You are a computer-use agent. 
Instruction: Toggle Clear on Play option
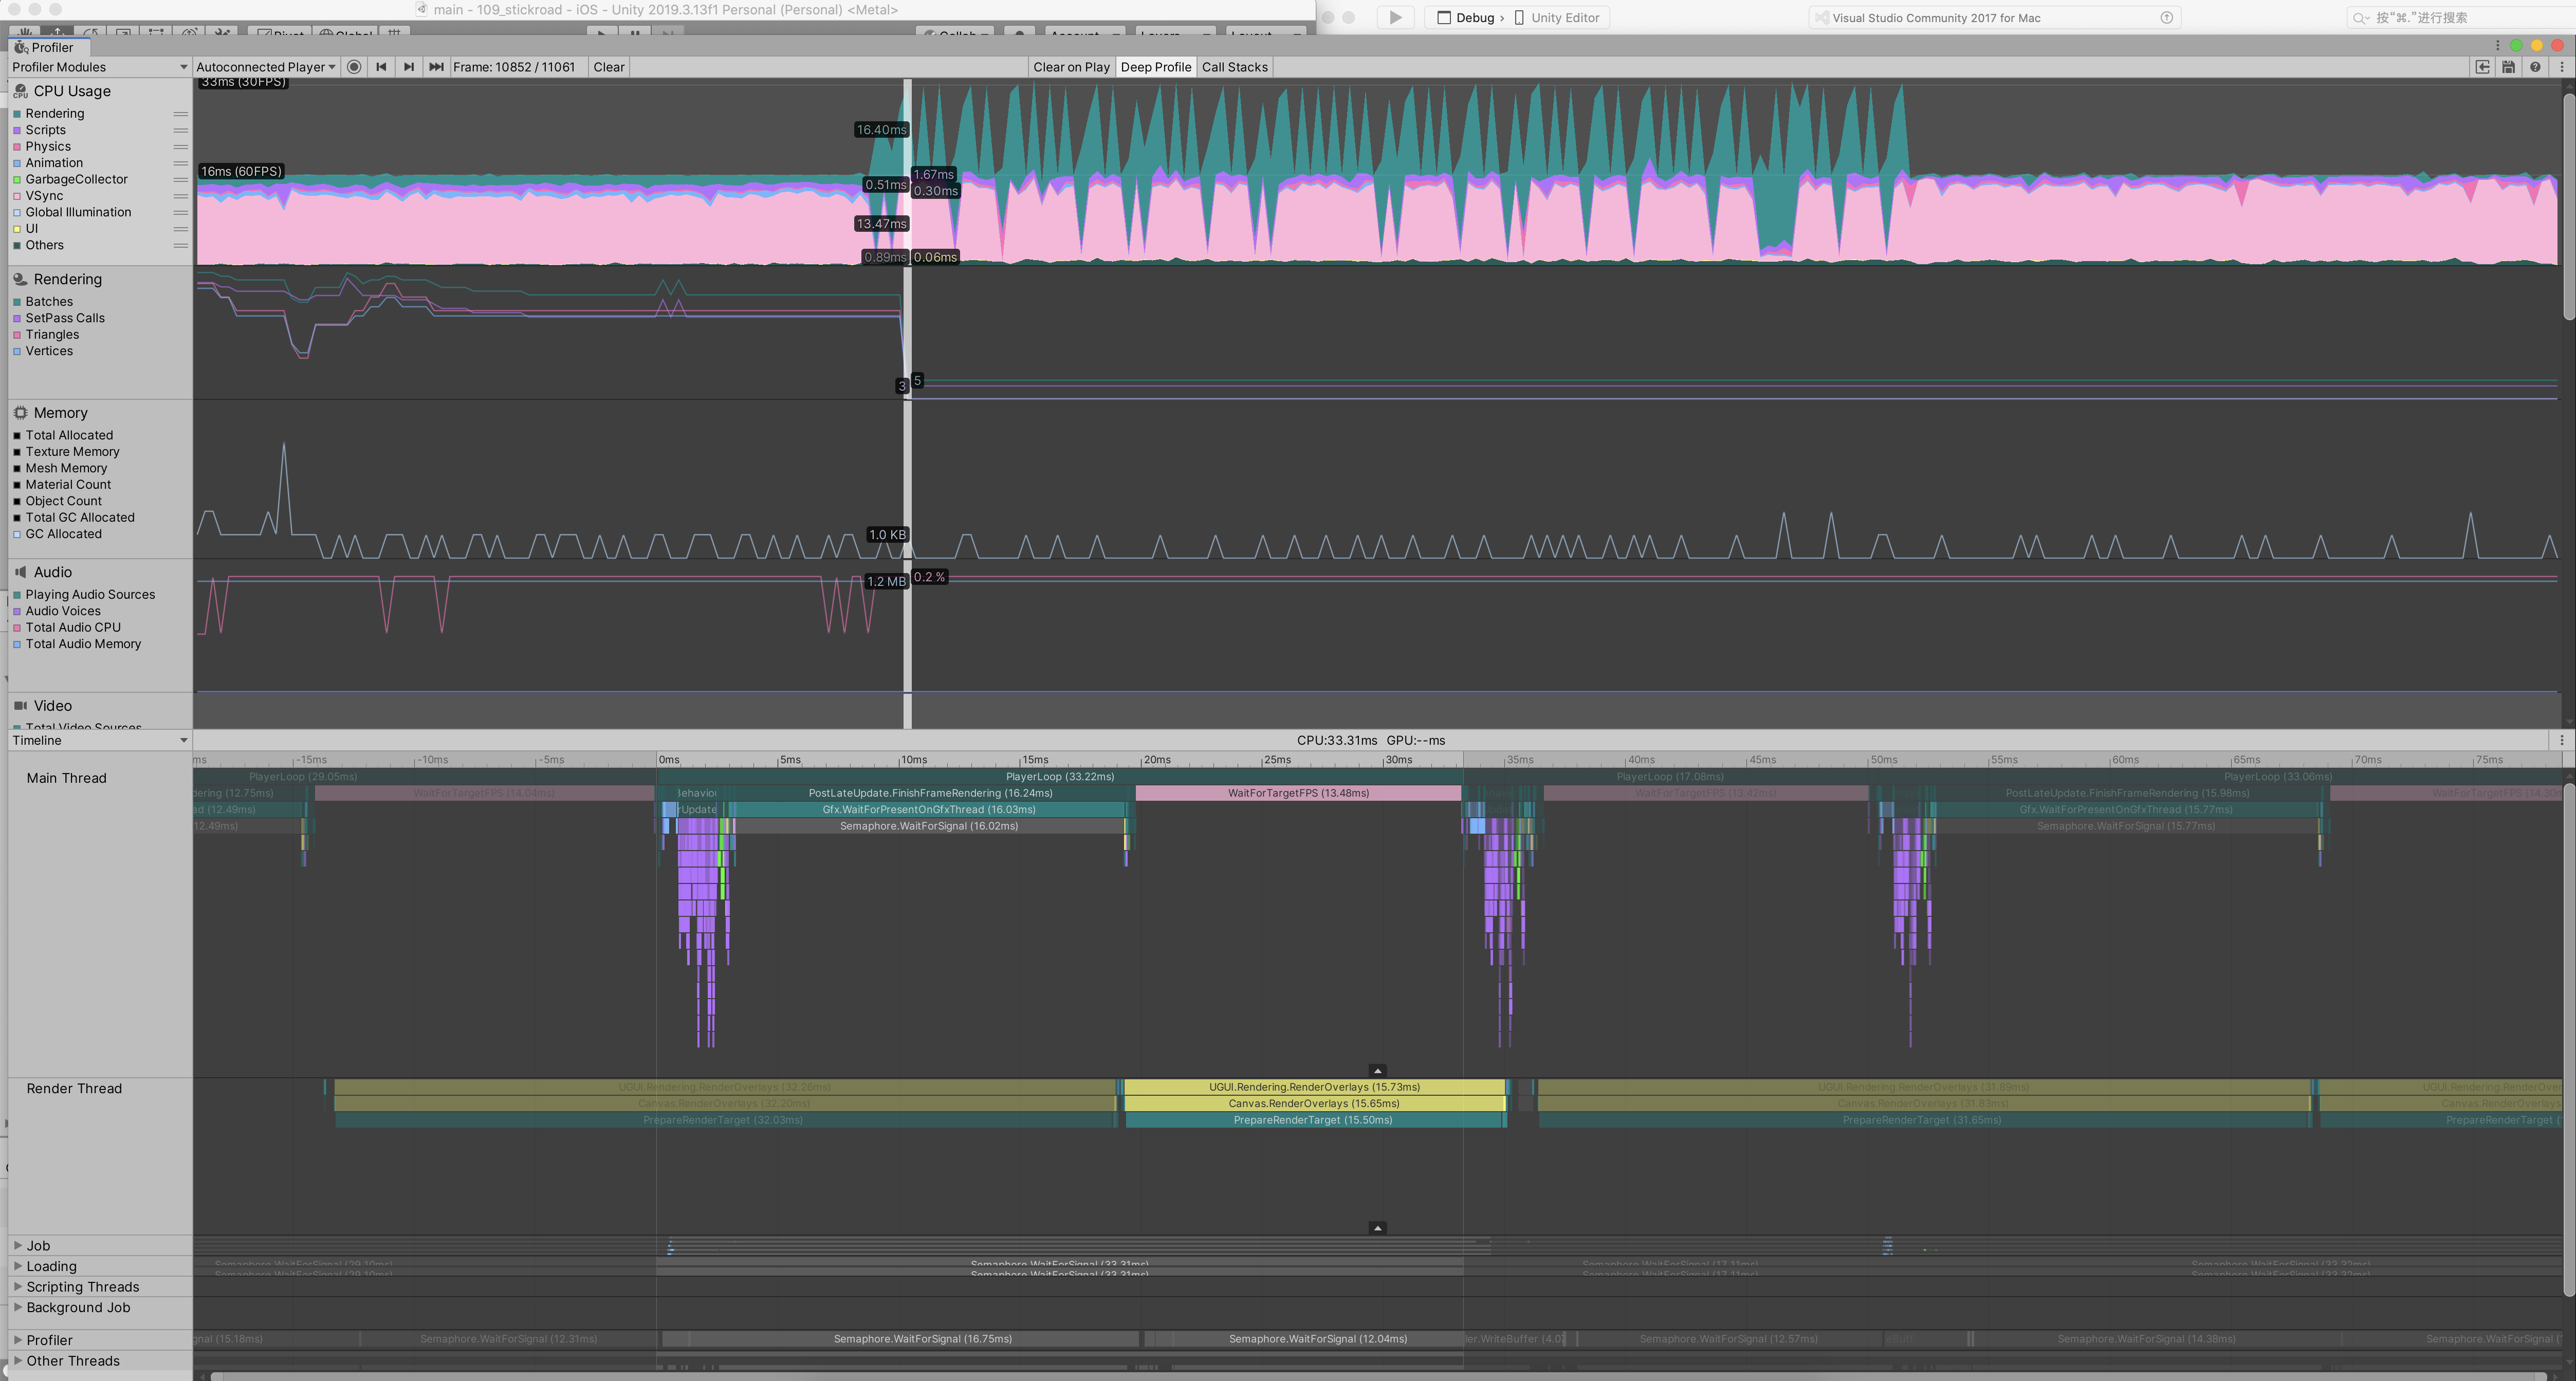pyautogui.click(x=1071, y=67)
